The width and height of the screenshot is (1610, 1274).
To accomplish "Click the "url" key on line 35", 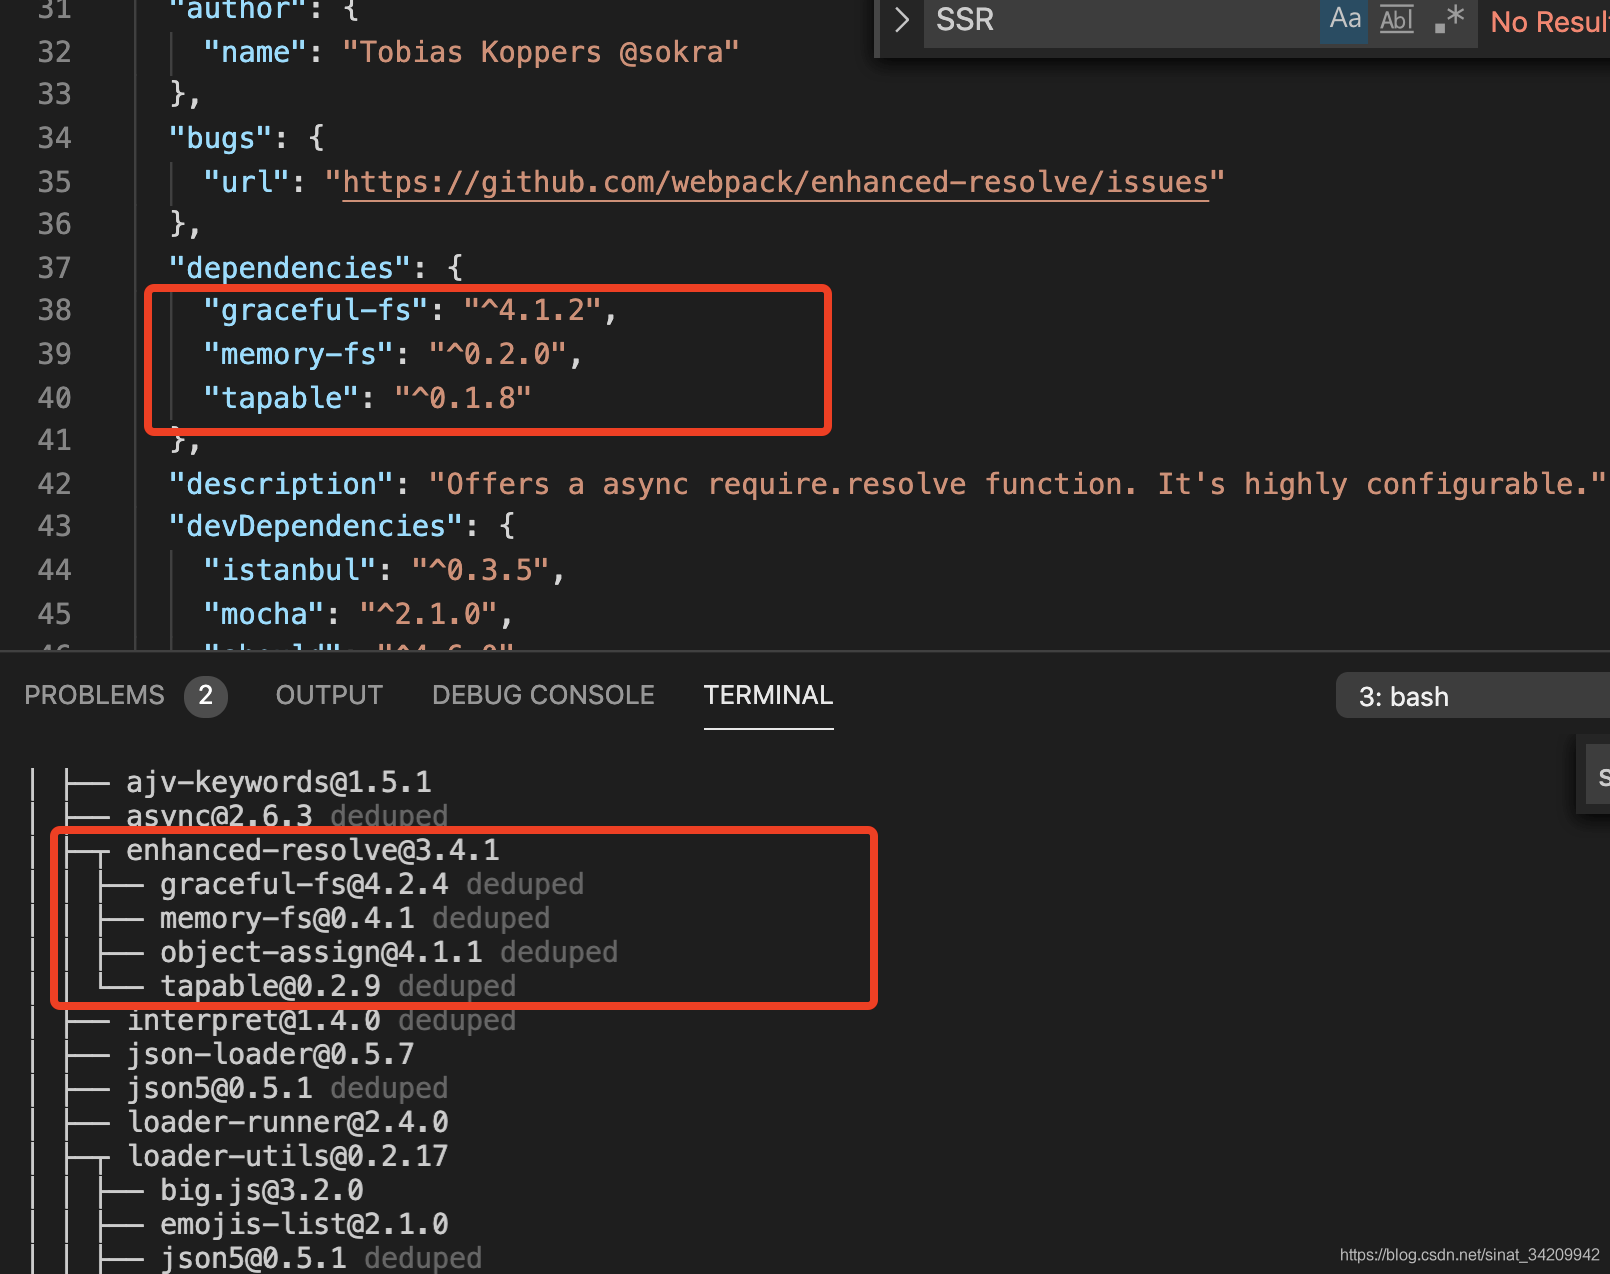I will click(x=246, y=182).
